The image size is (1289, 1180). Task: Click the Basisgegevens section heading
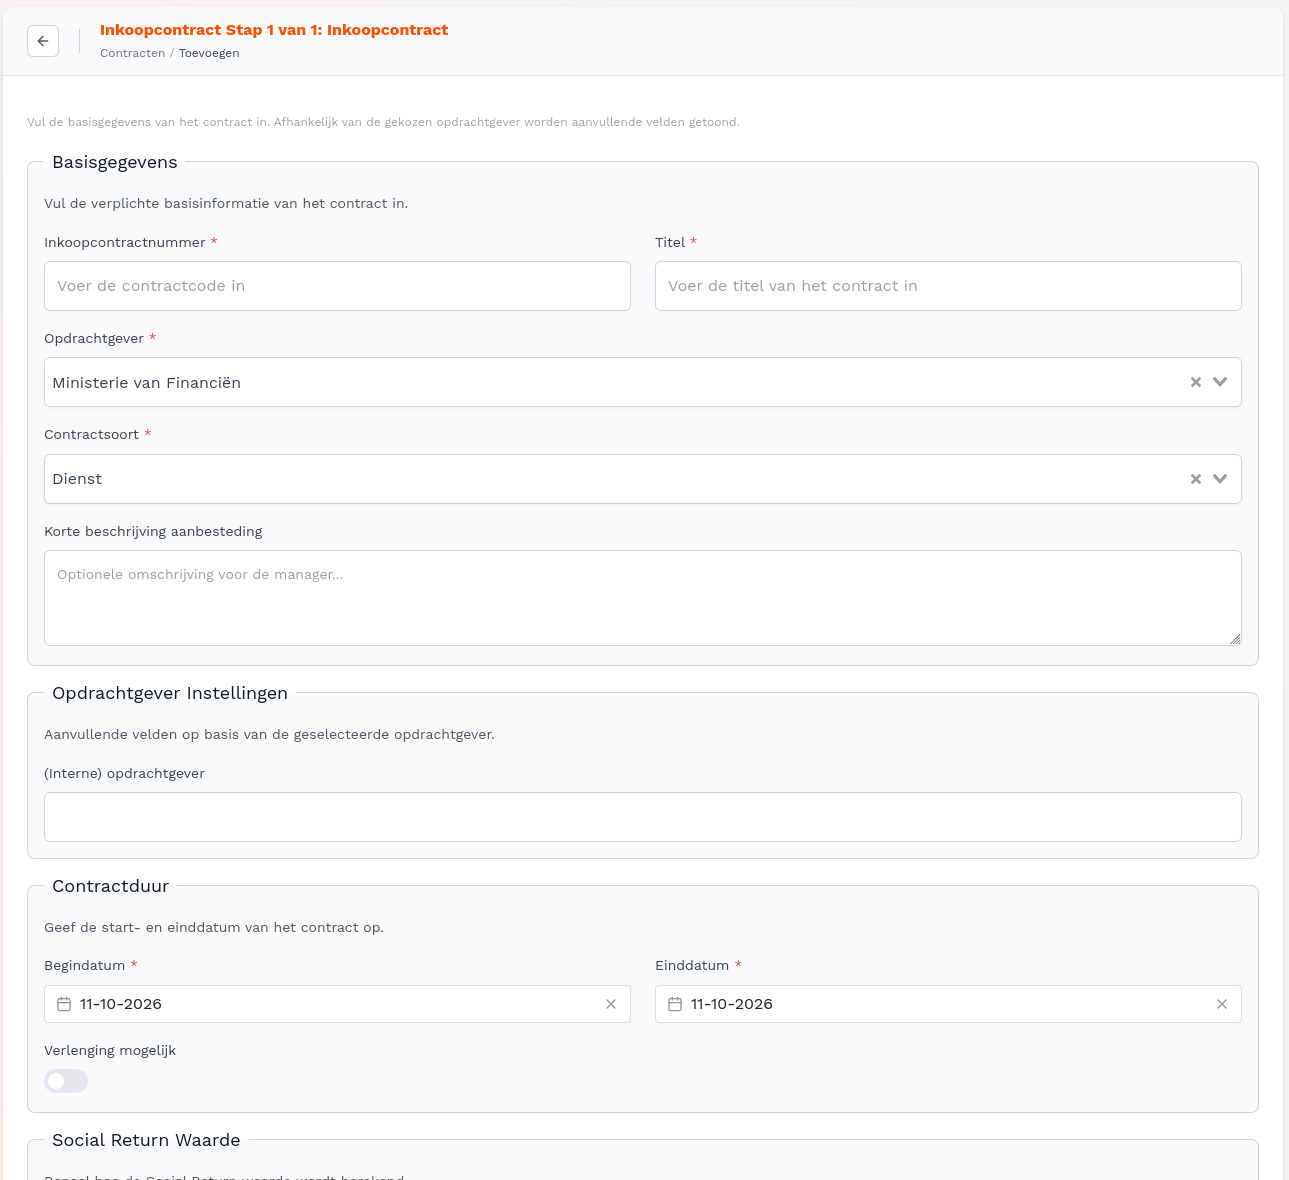[x=115, y=162]
